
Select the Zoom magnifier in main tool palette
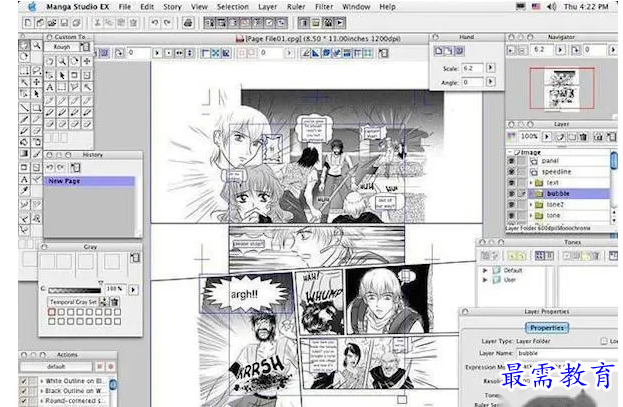[x=36, y=45]
